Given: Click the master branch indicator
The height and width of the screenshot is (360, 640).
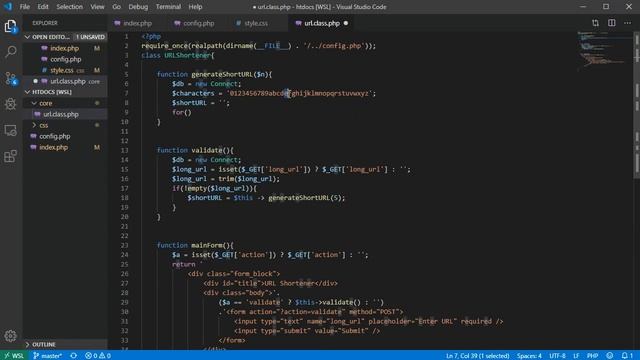Looking at the screenshot, I should (47, 356).
